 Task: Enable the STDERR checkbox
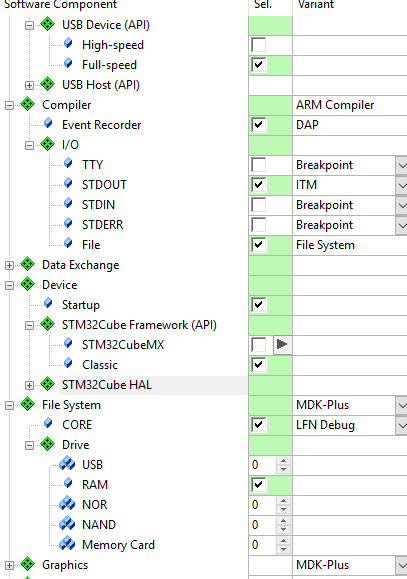point(258,225)
